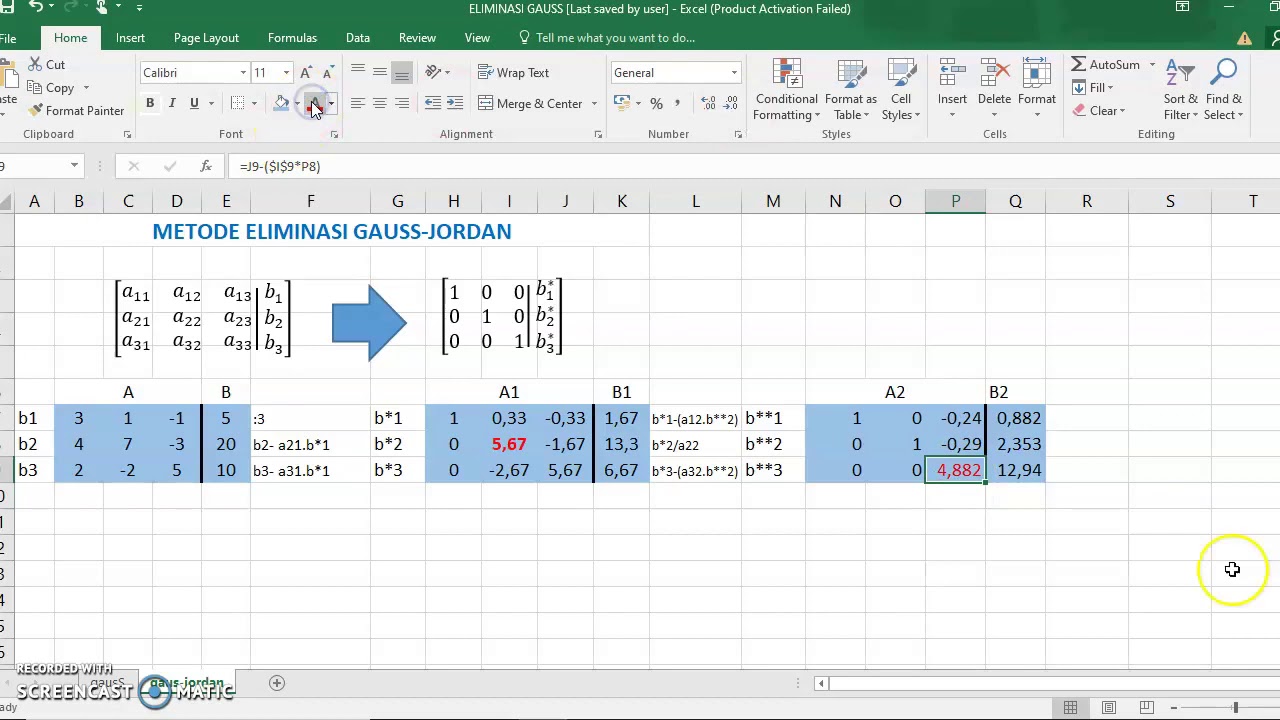Click in the formula bar
This screenshot has height=720, width=1280.
(750, 166)
